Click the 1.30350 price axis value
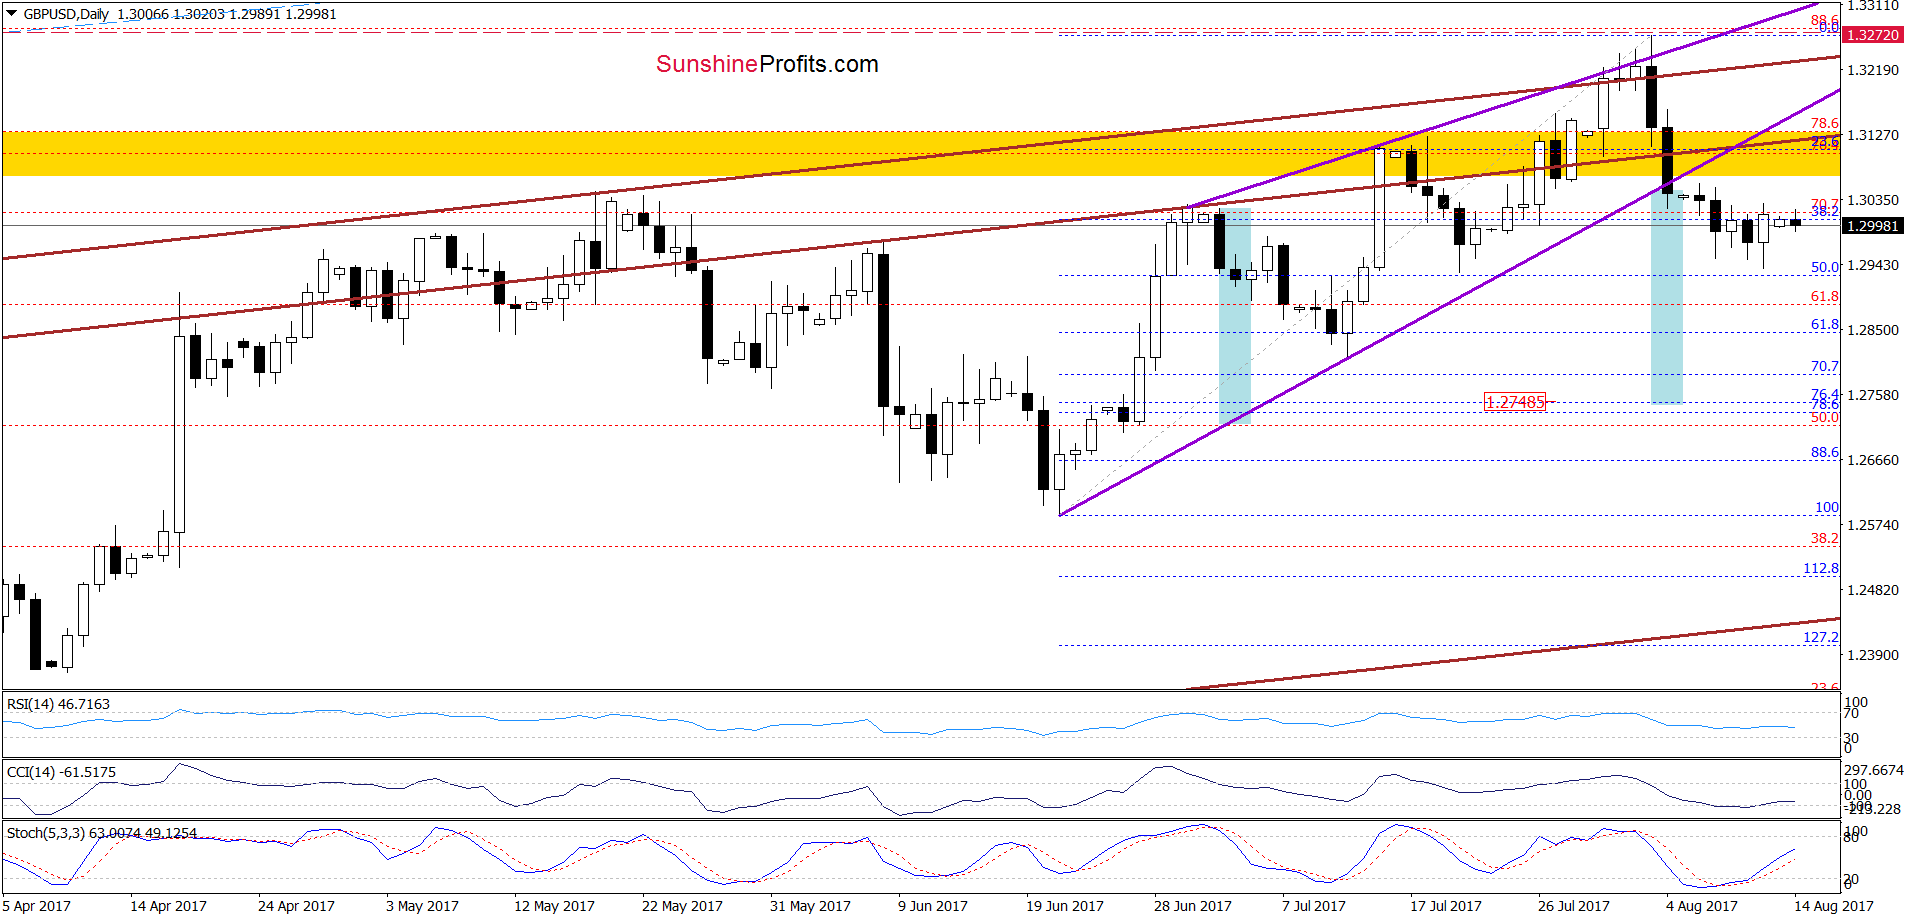The image size is (1908, 920). click(x=1873, y=200)
